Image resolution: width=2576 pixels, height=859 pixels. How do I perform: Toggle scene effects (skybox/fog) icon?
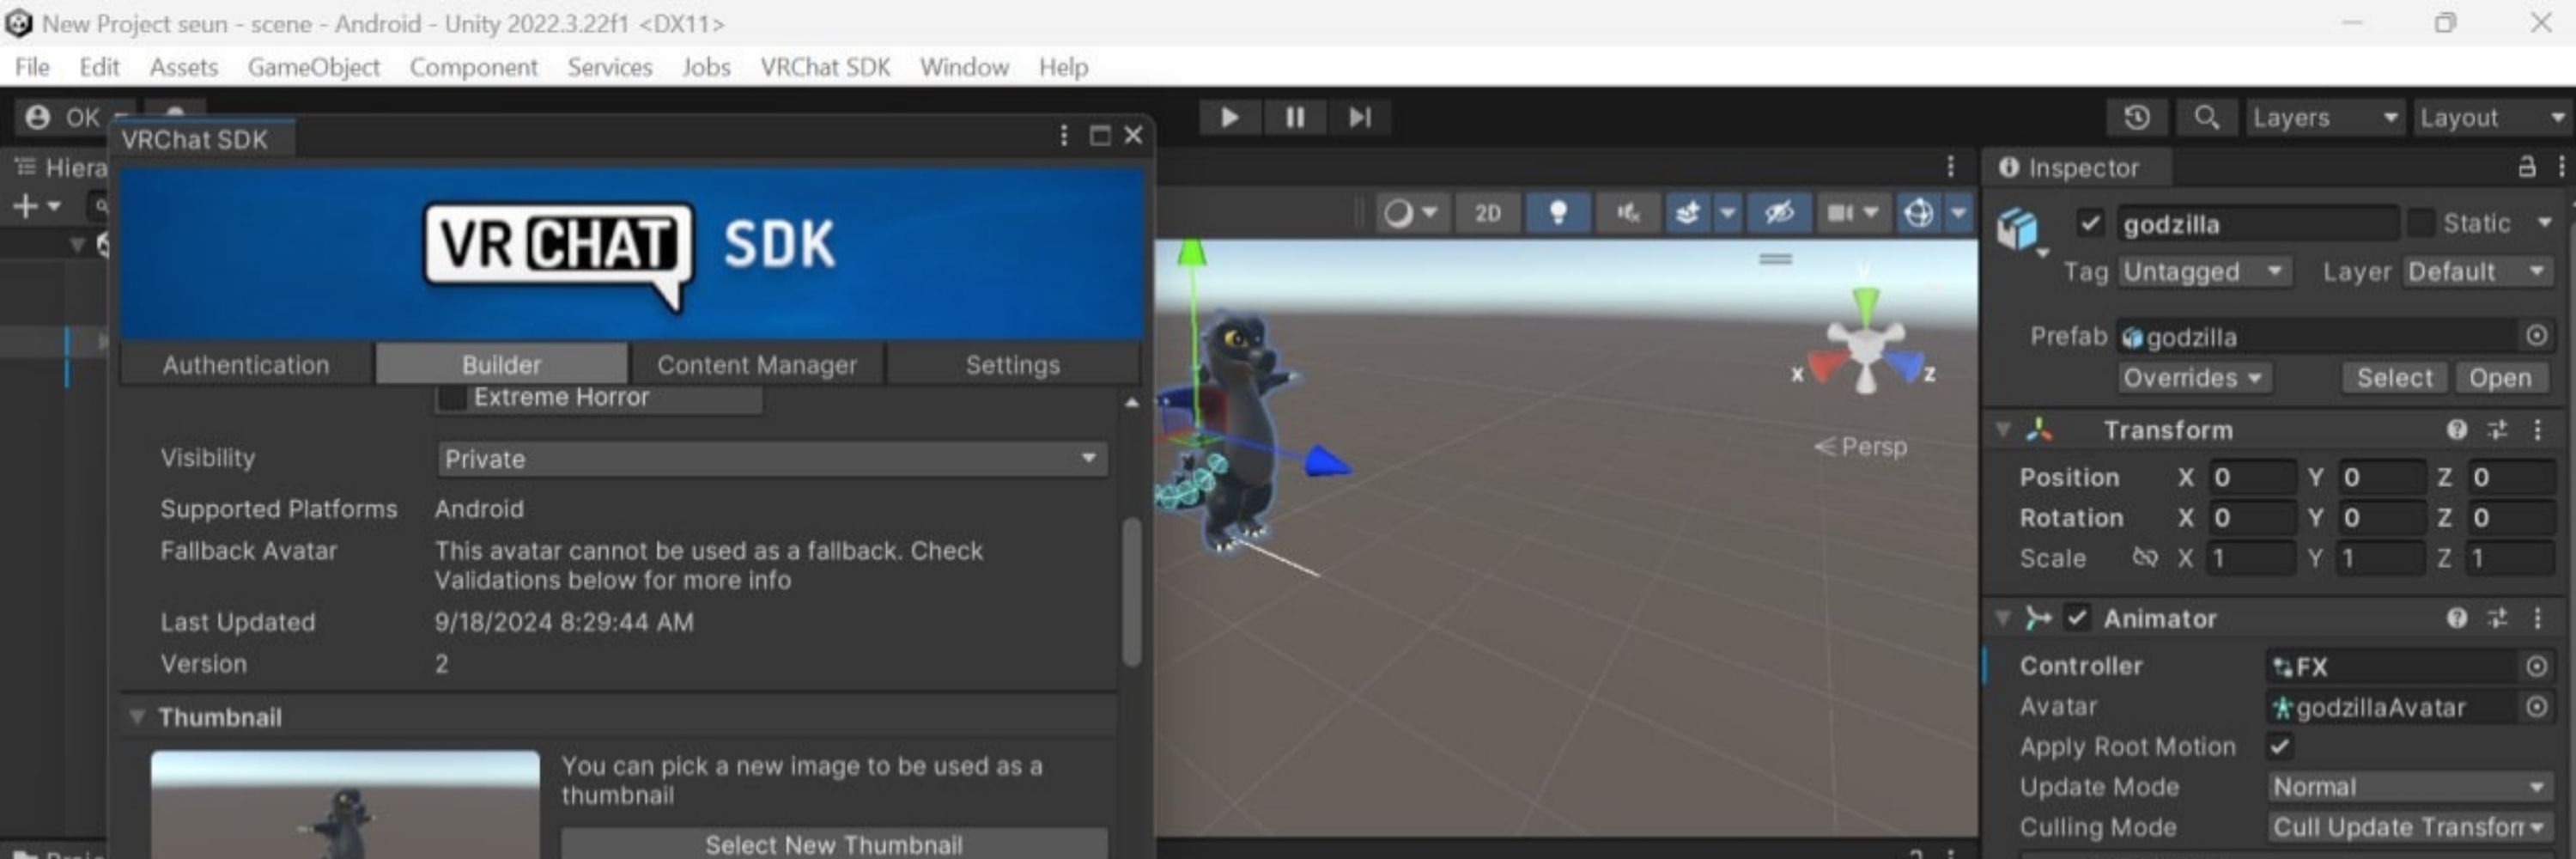(1688, 213)
